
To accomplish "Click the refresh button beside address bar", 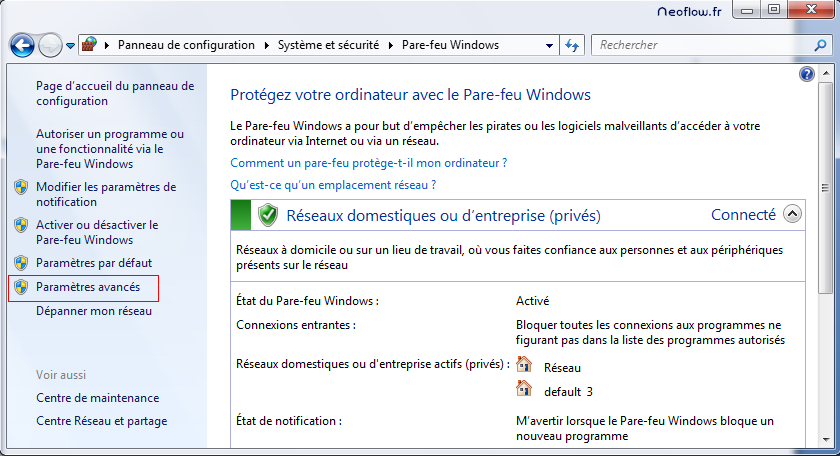I will click(x=573, y=45).
